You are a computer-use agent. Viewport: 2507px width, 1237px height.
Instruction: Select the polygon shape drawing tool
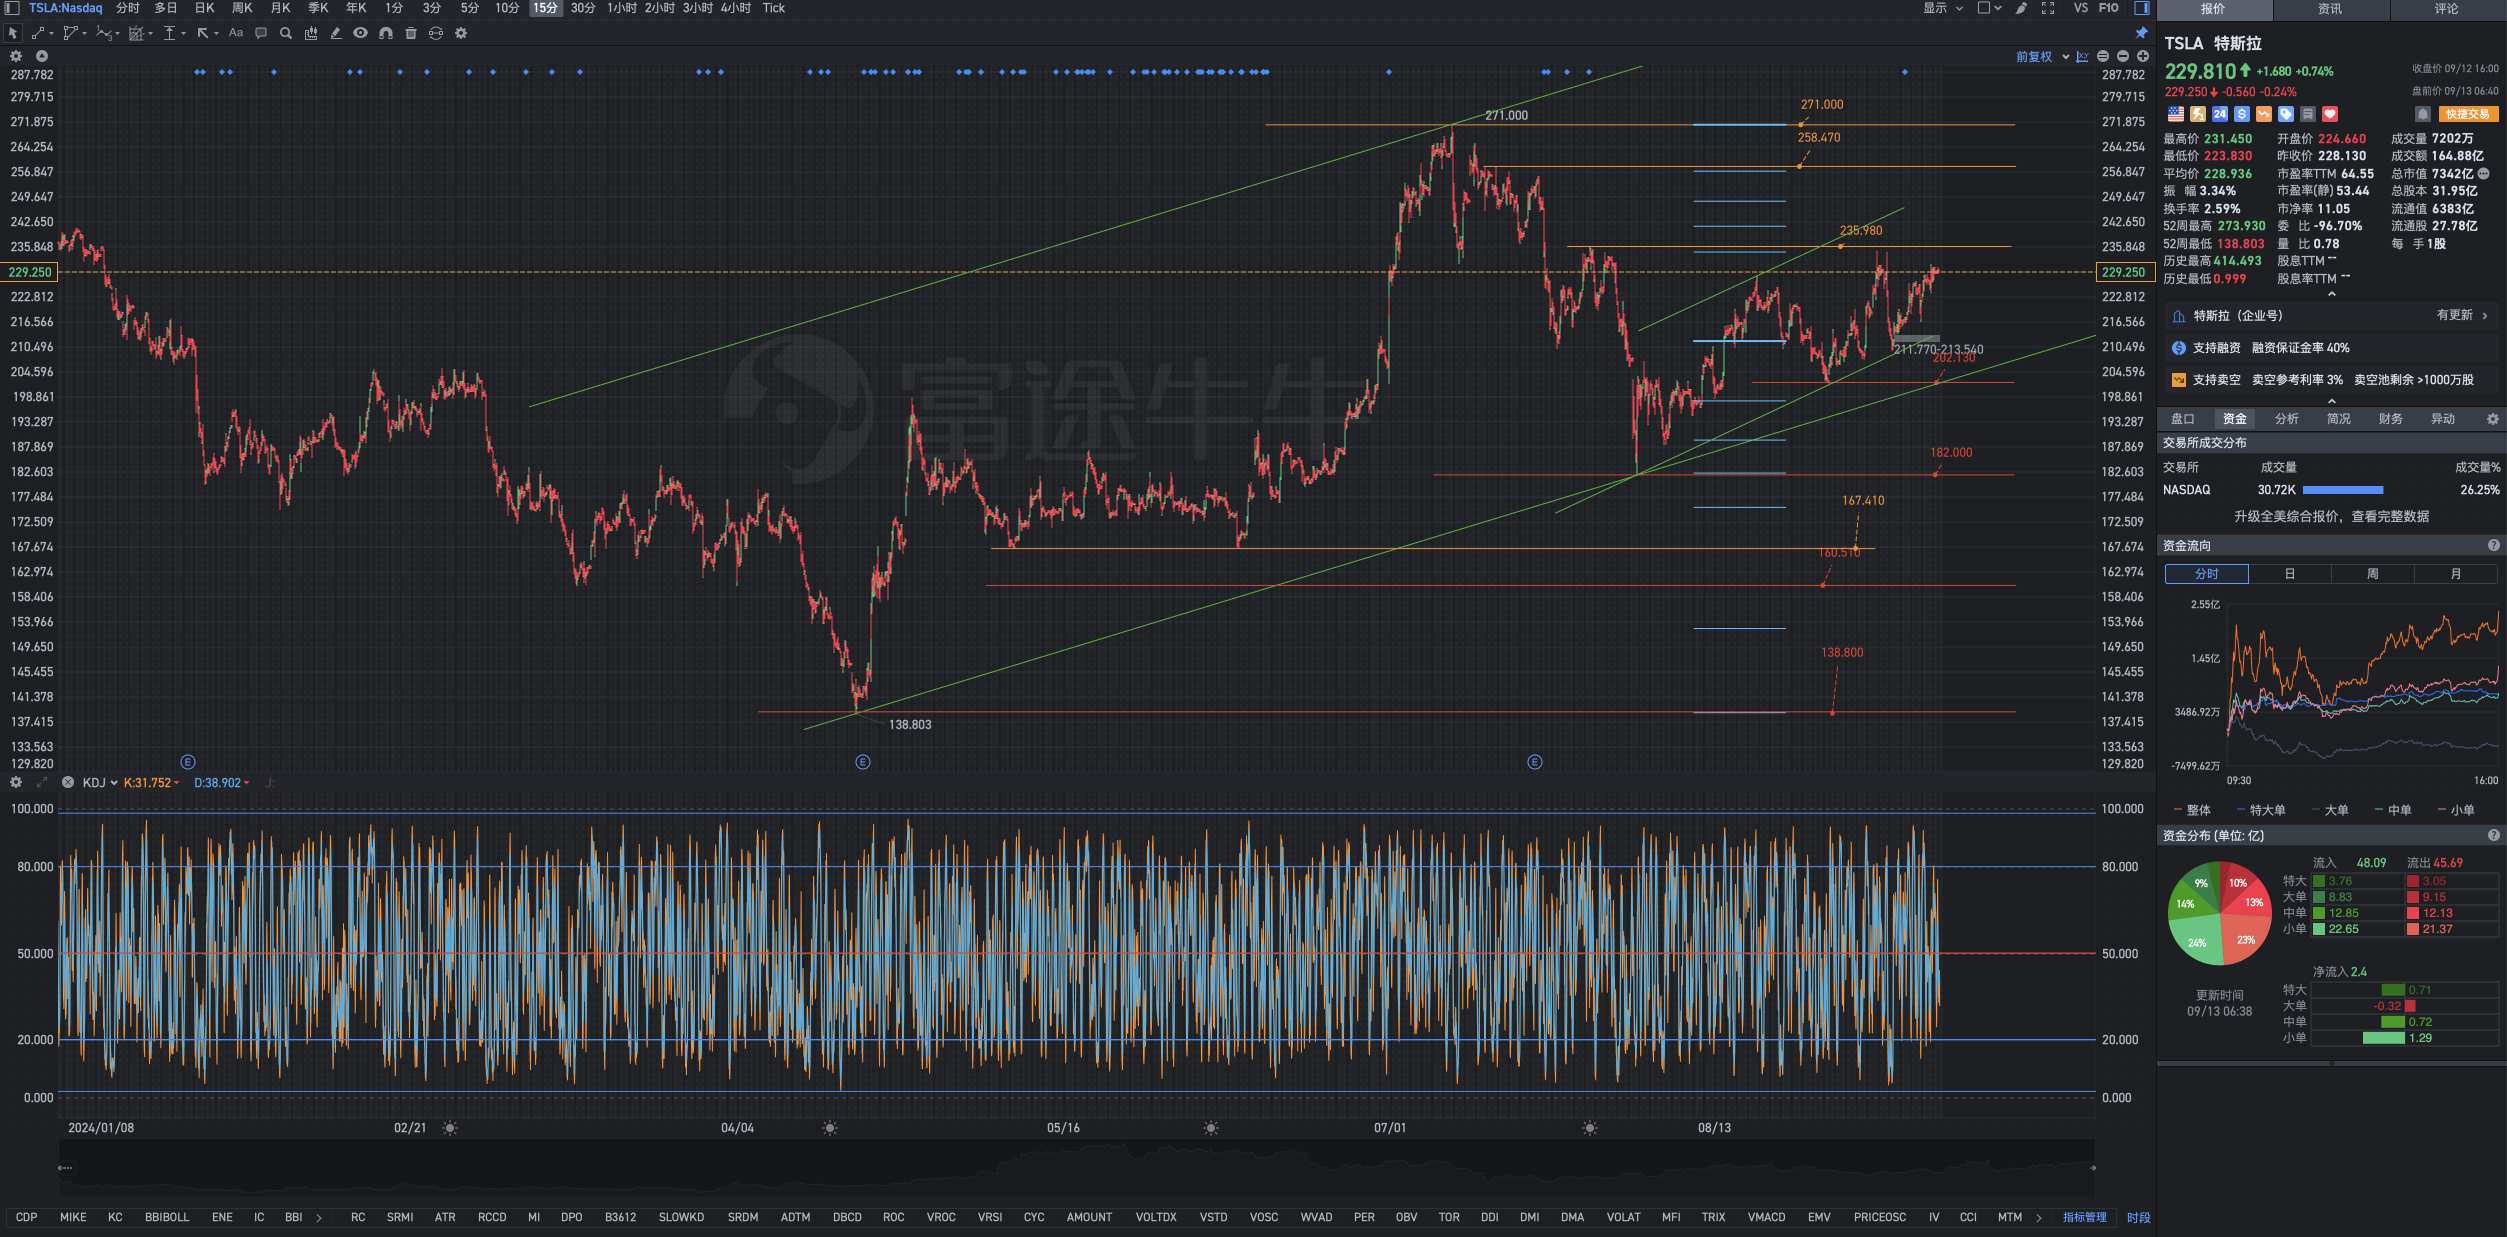pos(70,33)
